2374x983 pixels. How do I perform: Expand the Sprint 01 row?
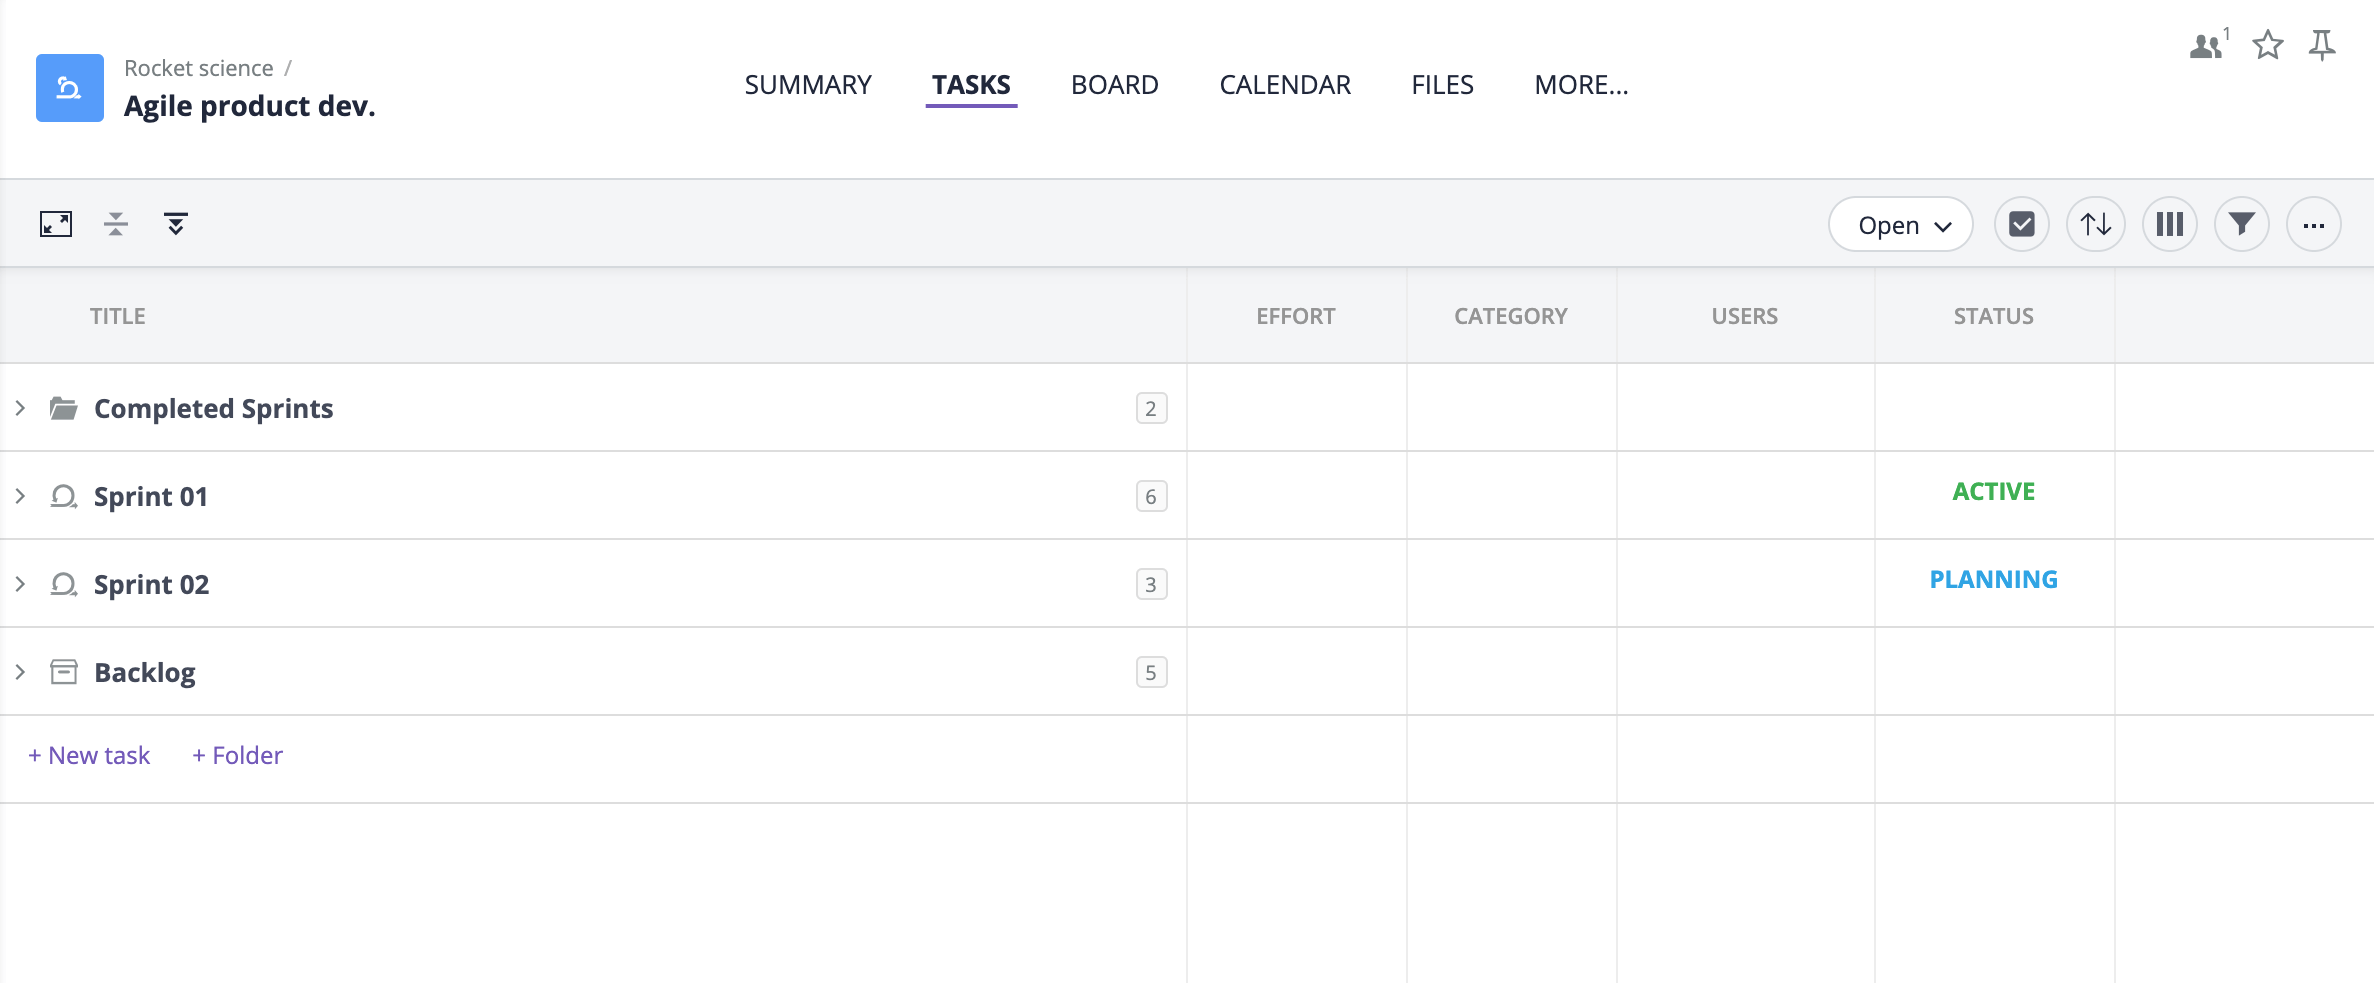point(20,496)
